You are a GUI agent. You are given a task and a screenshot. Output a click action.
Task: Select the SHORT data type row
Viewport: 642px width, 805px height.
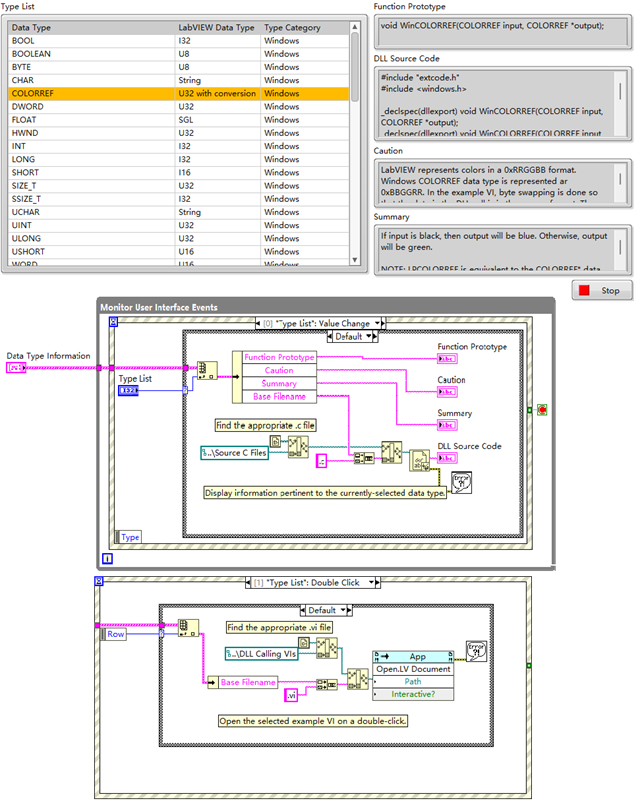(179, 172)
